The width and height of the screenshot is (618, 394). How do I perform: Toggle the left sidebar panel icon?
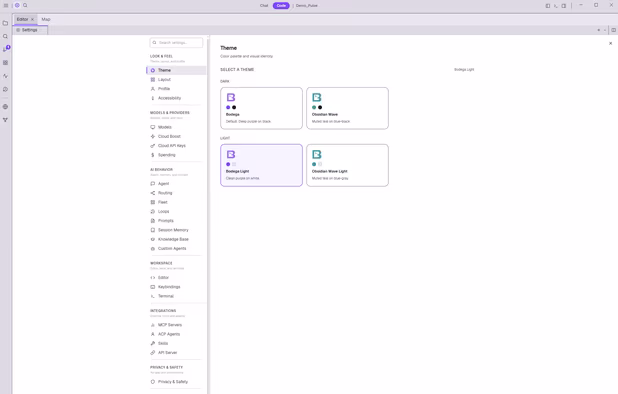pos(547,6)
